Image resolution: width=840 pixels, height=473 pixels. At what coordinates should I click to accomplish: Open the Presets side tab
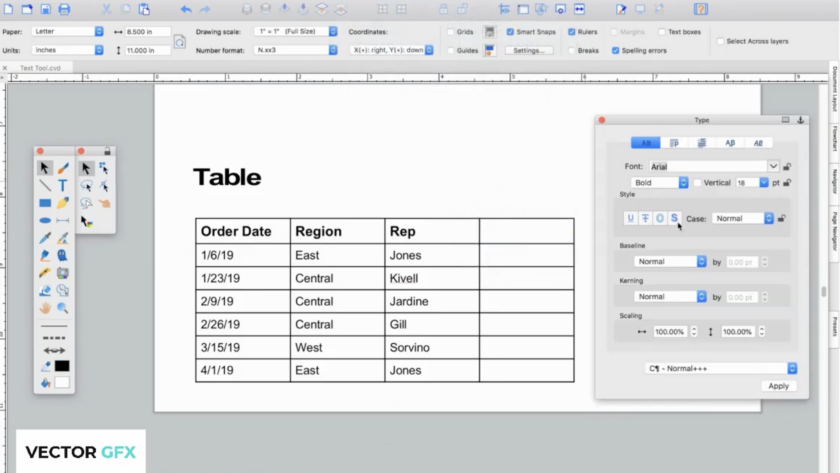(834, 327)
